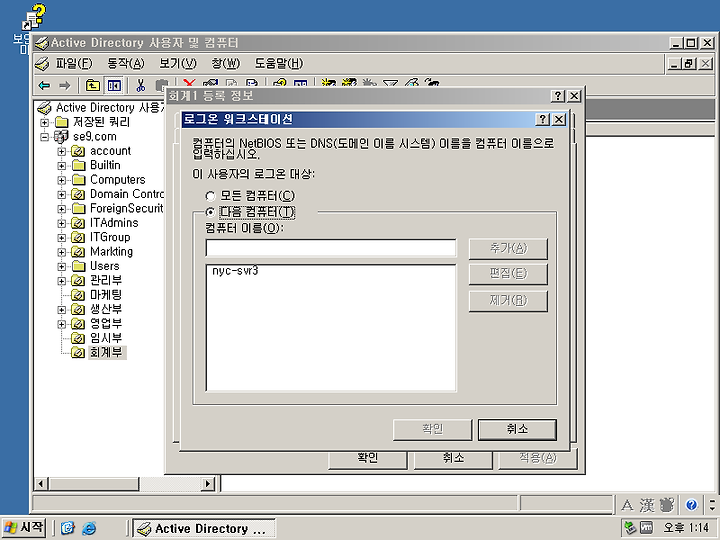Click the 컴퓨터 이름 input field

[x=331, y=248]
